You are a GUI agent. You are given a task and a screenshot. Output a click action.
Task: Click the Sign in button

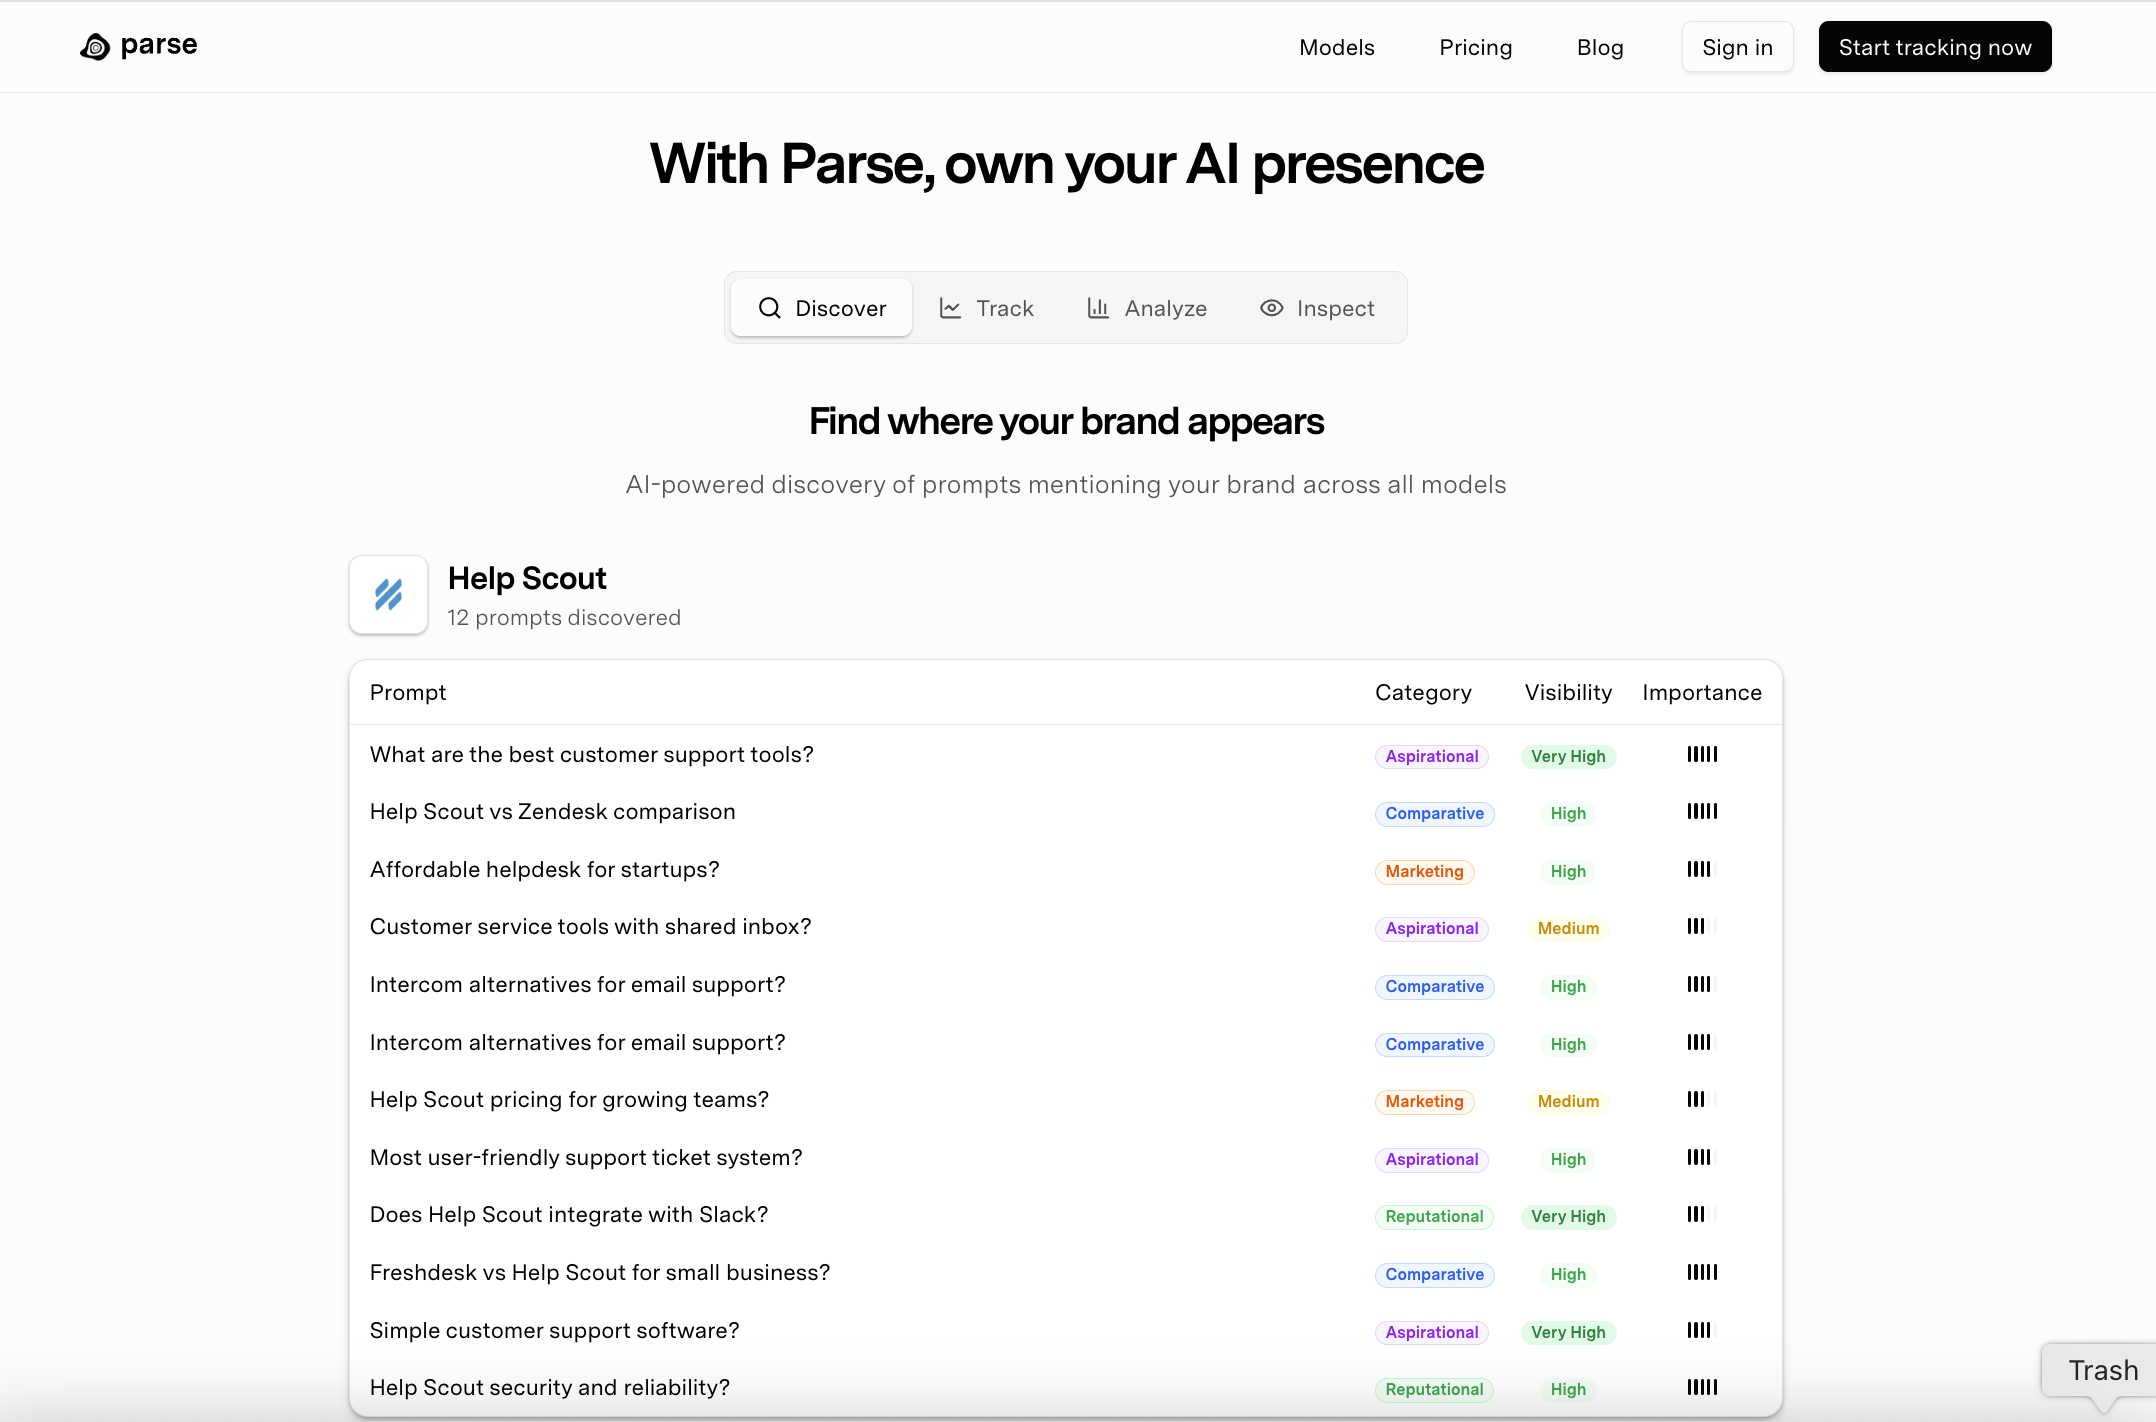[1737, 46]
